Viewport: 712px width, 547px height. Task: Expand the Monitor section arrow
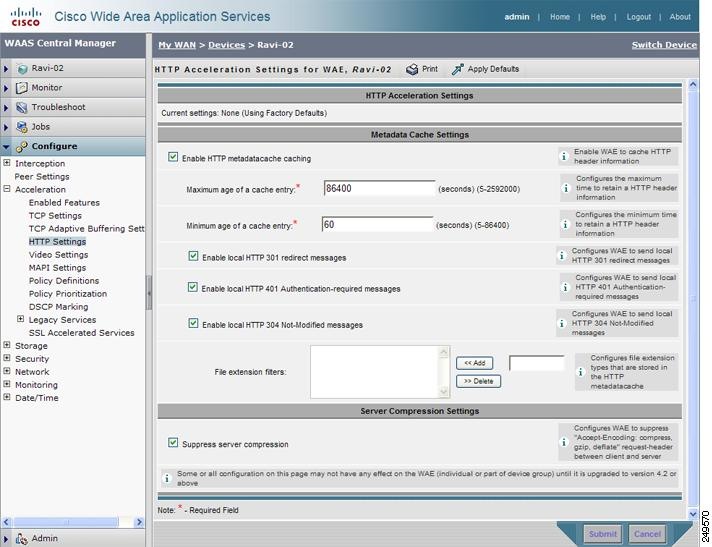click(6, 89)
